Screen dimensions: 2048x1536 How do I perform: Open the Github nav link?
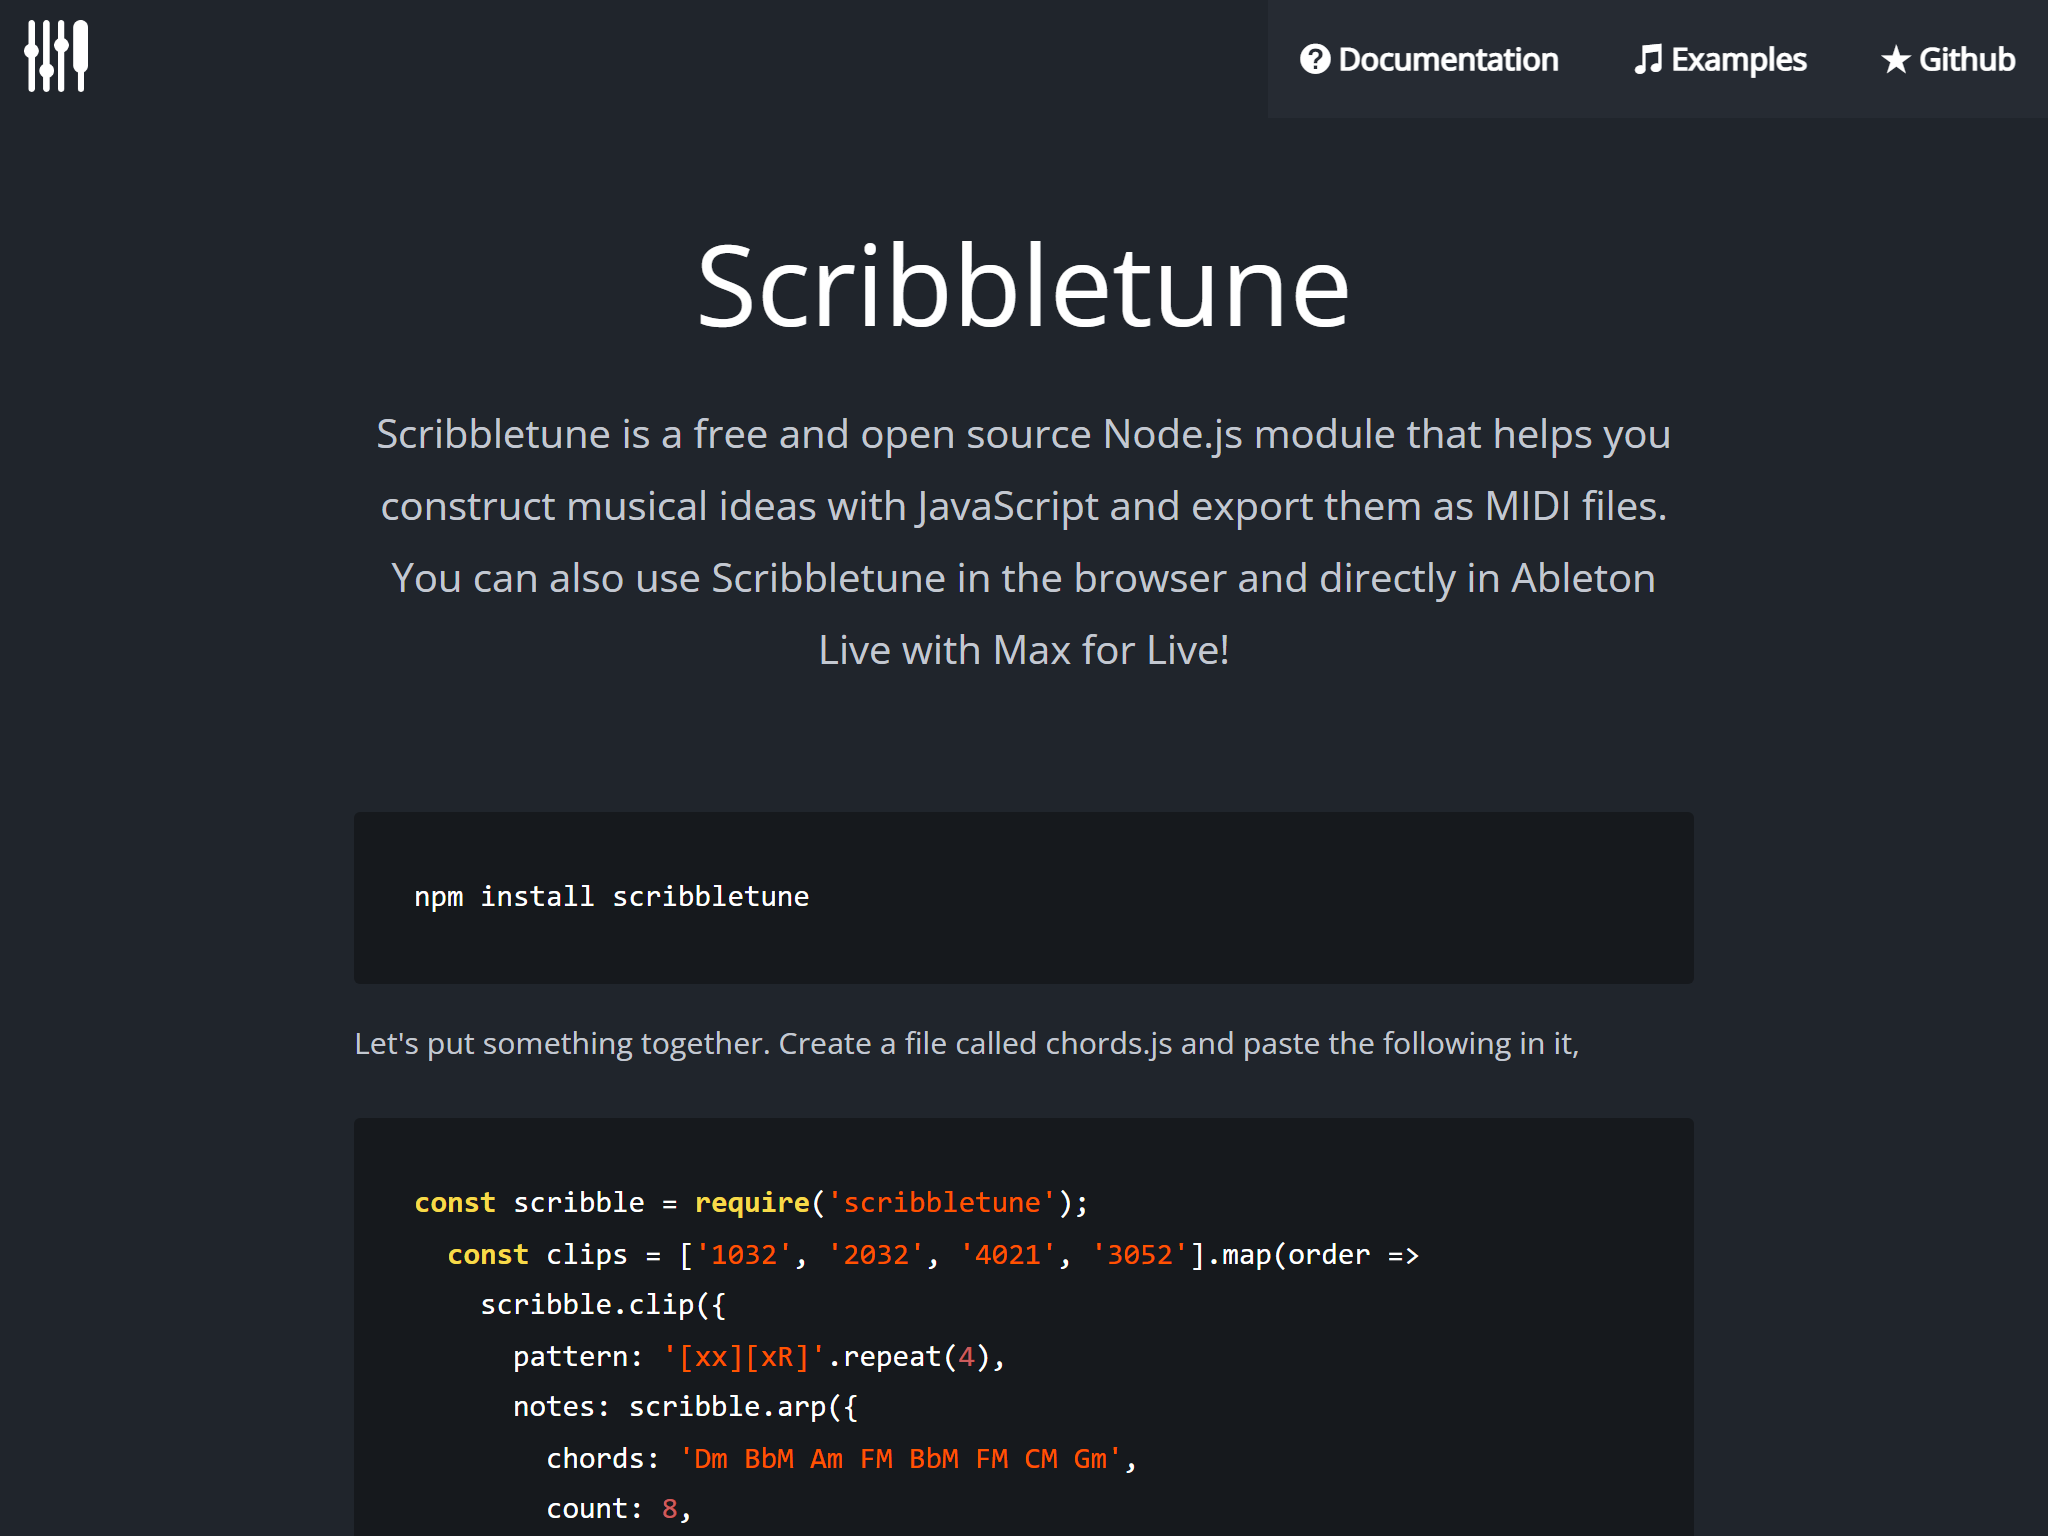[x=1948, y=59]
